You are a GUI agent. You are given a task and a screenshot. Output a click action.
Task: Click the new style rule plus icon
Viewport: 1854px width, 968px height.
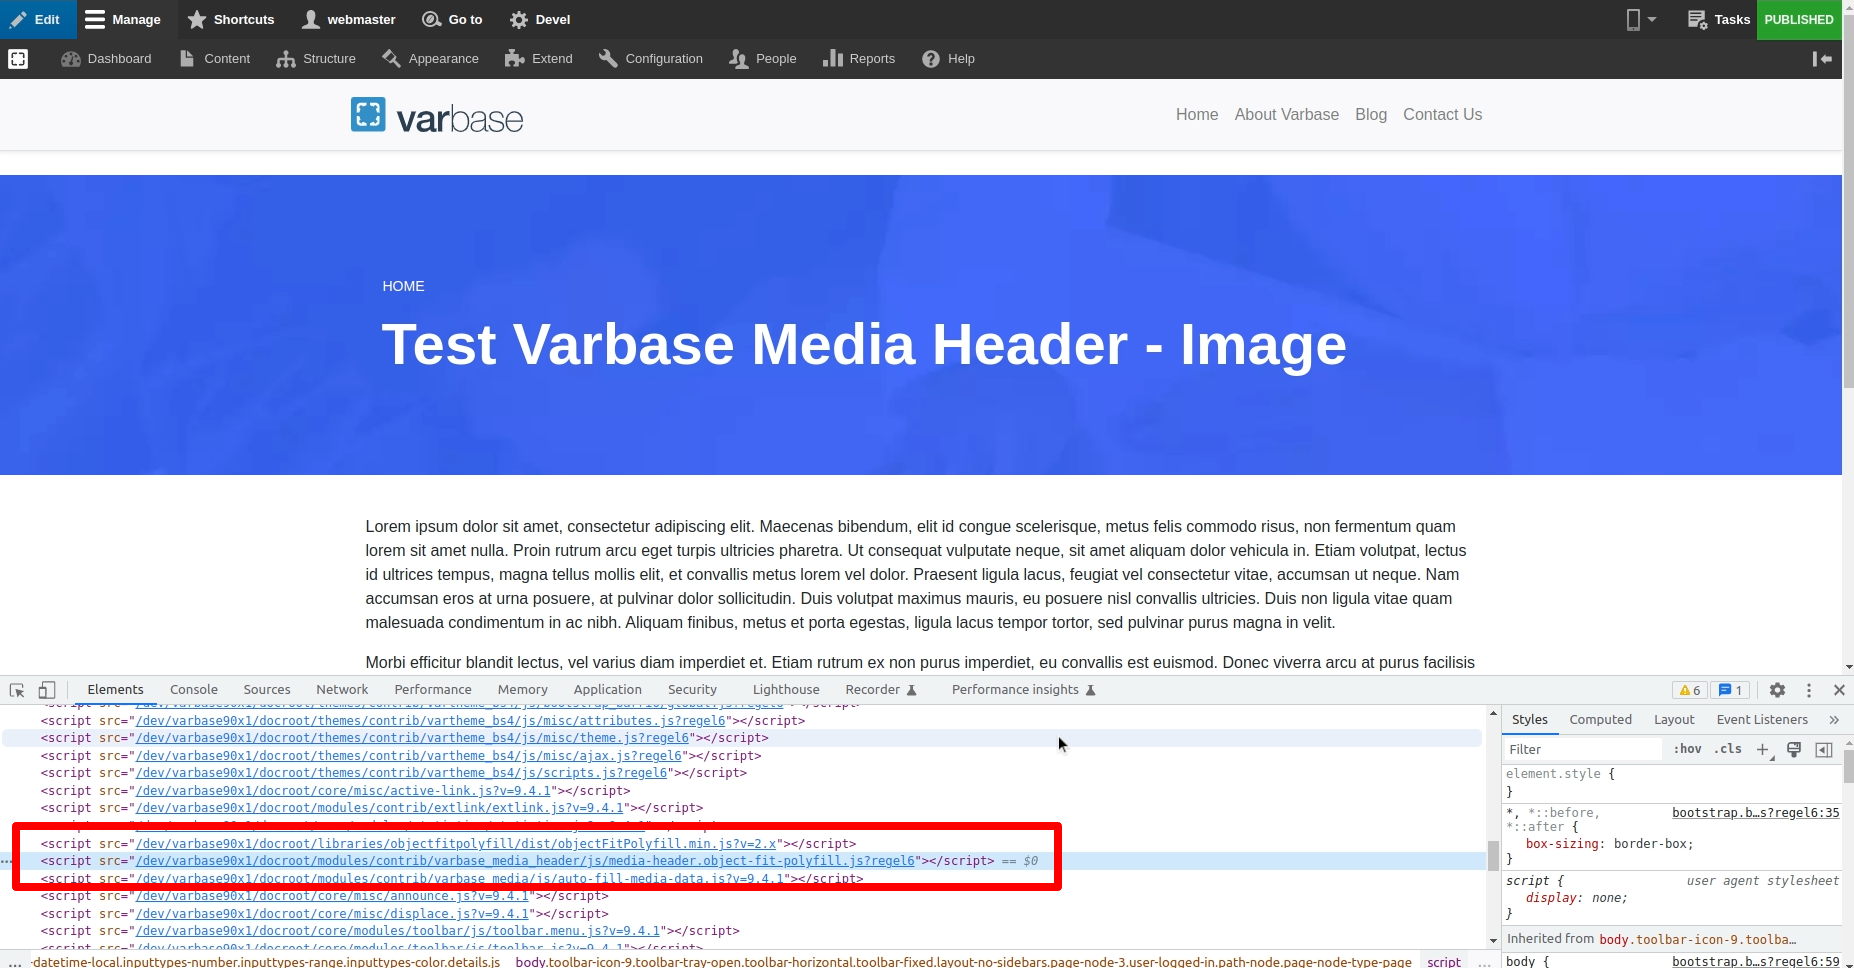point(1764,749)
